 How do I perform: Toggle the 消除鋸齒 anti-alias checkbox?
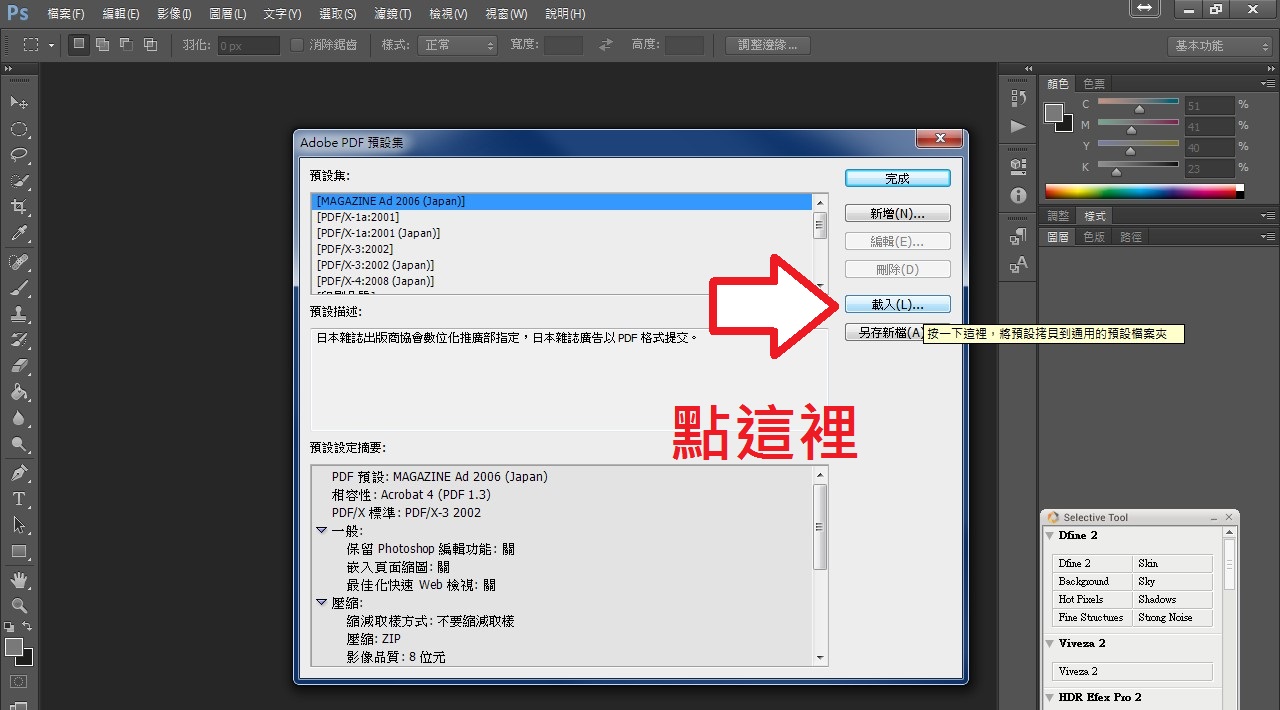tap(296, 45)
